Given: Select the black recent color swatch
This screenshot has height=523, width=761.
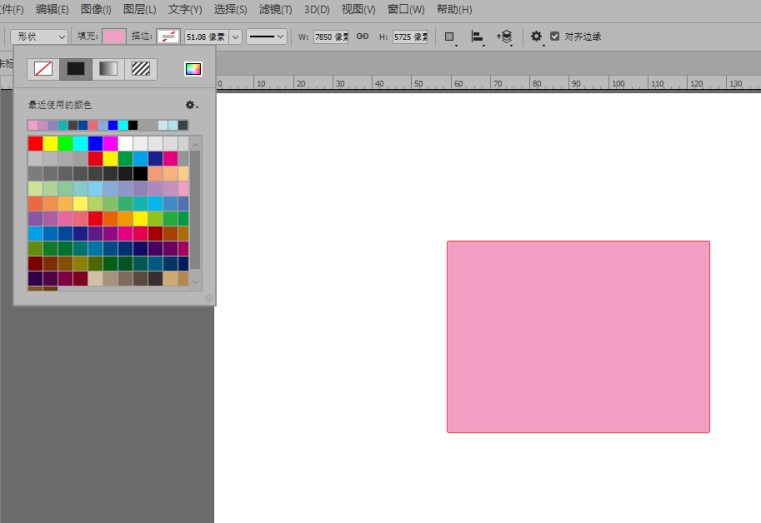Looking at the screenshot, I should click(x=133, y=125).
